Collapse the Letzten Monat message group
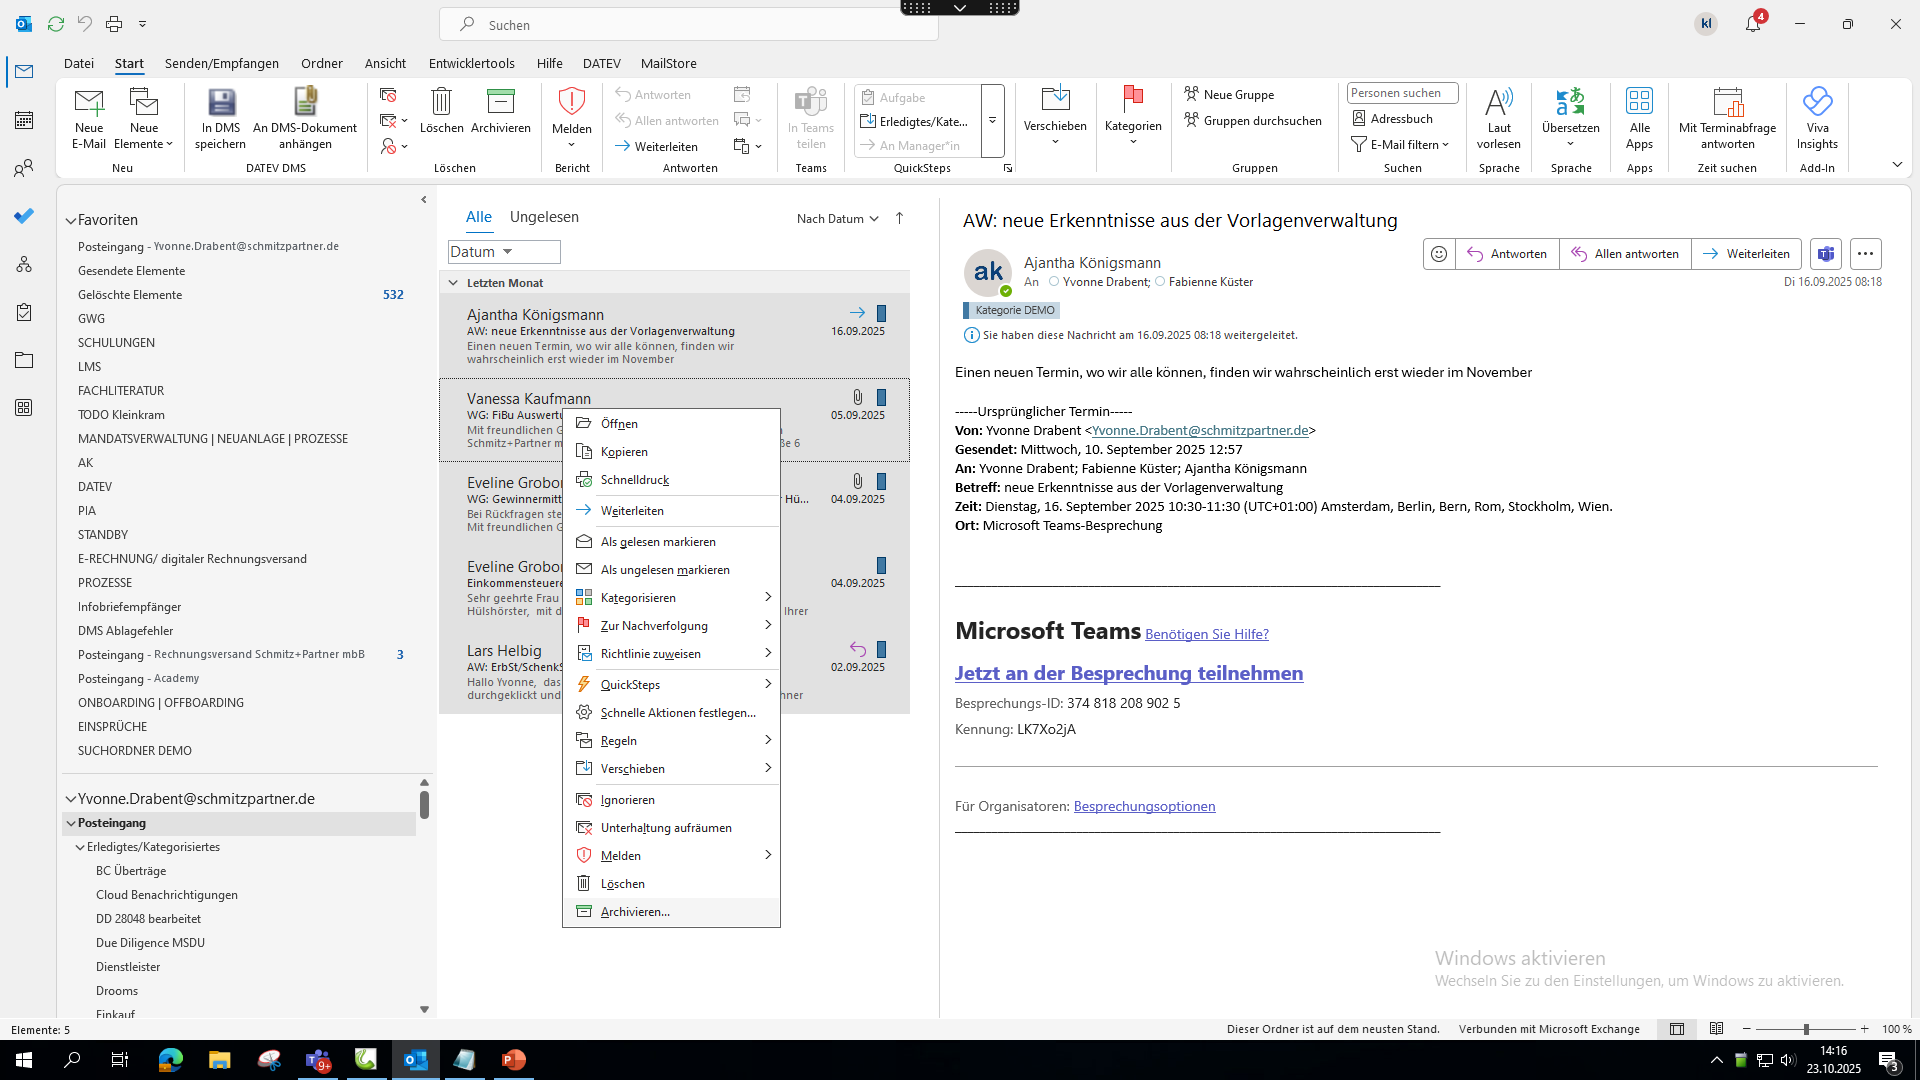Screen dimensions: 1920x1080 453,283
